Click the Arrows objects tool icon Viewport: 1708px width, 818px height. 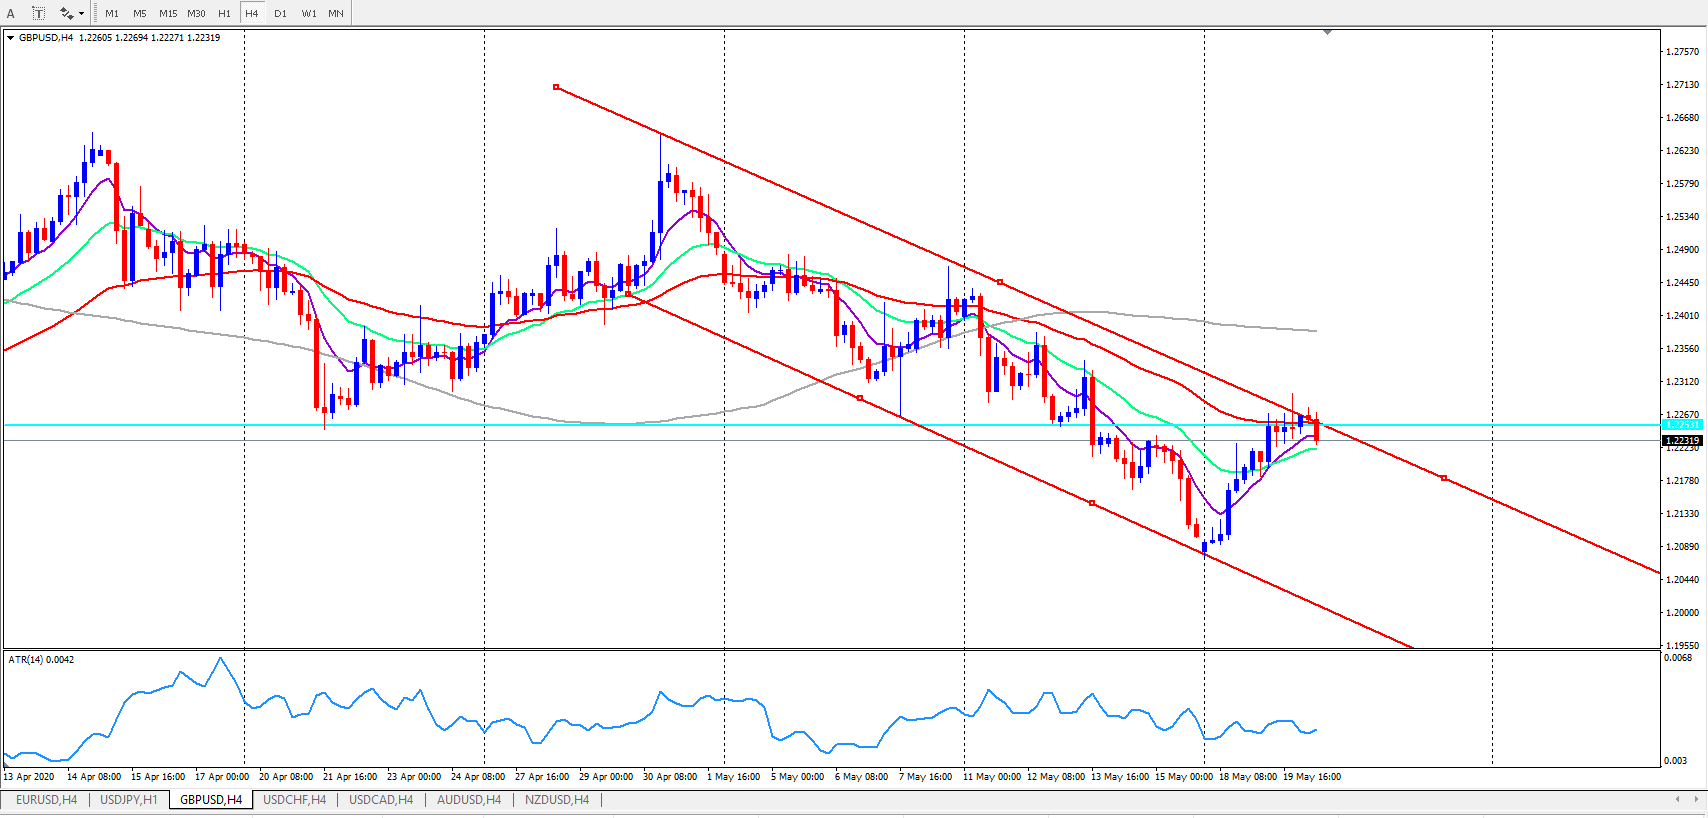(66, 13)
